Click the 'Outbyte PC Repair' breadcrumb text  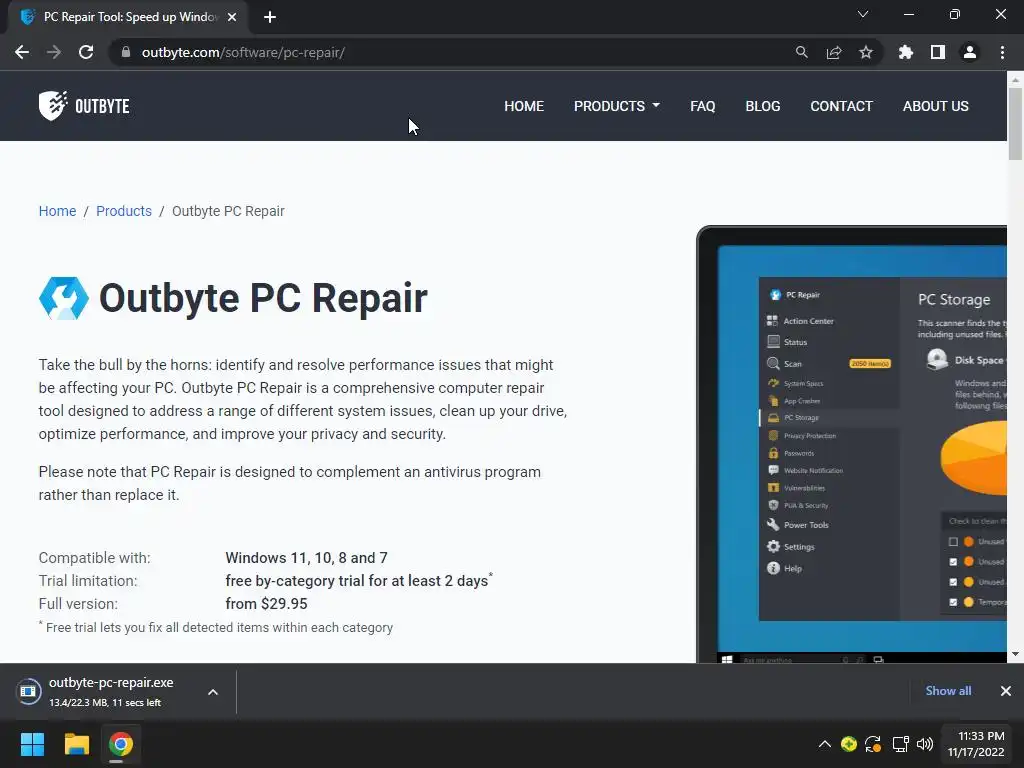point(228,211)
